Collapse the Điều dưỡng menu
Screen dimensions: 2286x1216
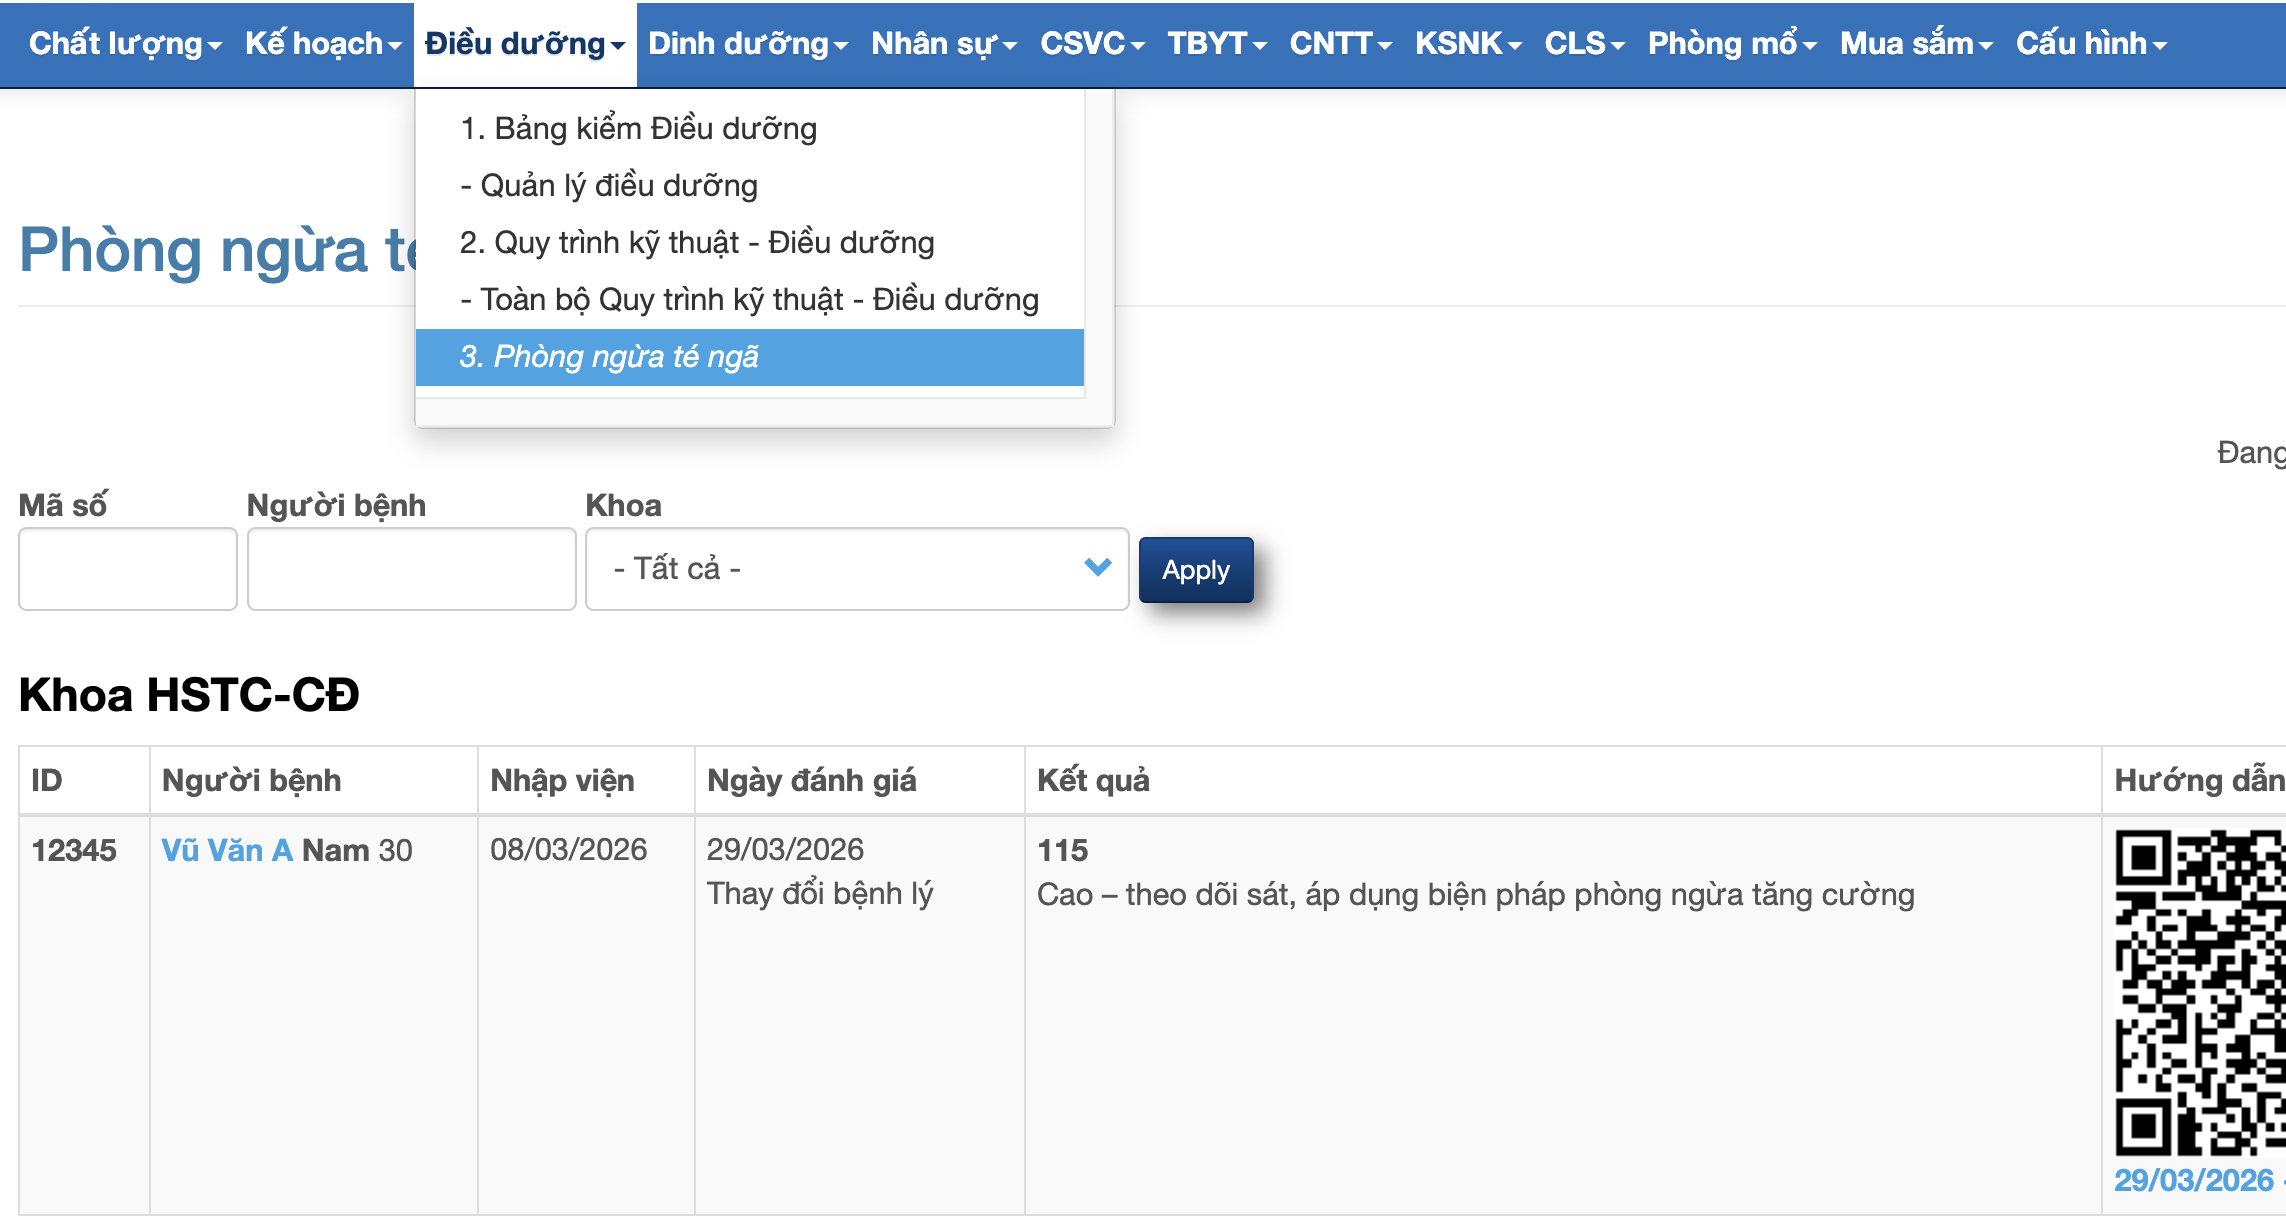tap(524, 44)
